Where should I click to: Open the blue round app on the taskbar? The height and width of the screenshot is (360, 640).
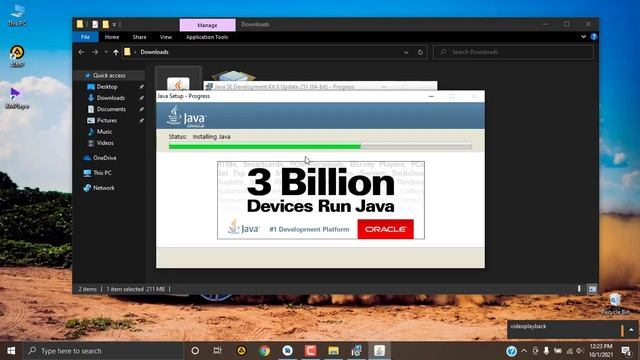tap(287, 351)
